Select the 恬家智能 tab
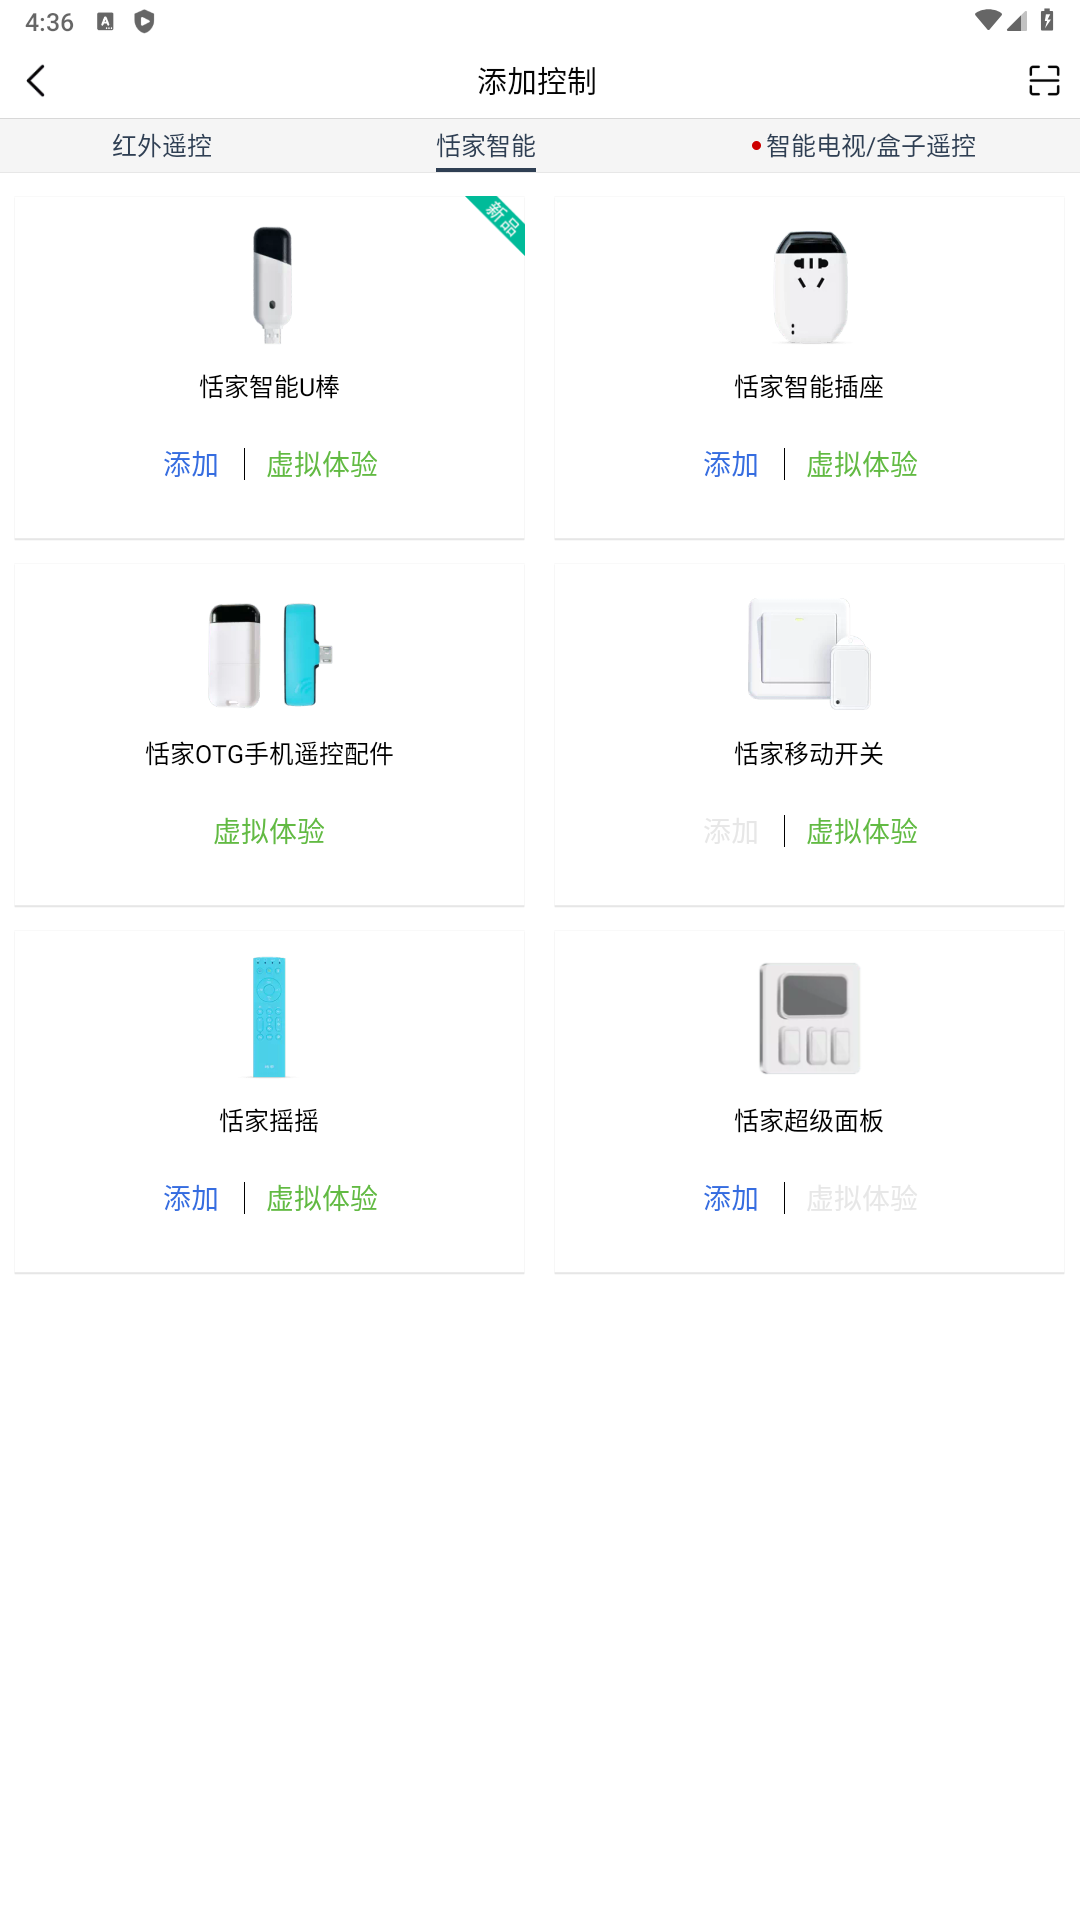The width and height of the screenshot is (1080, 1920). (x=486, y=146)
